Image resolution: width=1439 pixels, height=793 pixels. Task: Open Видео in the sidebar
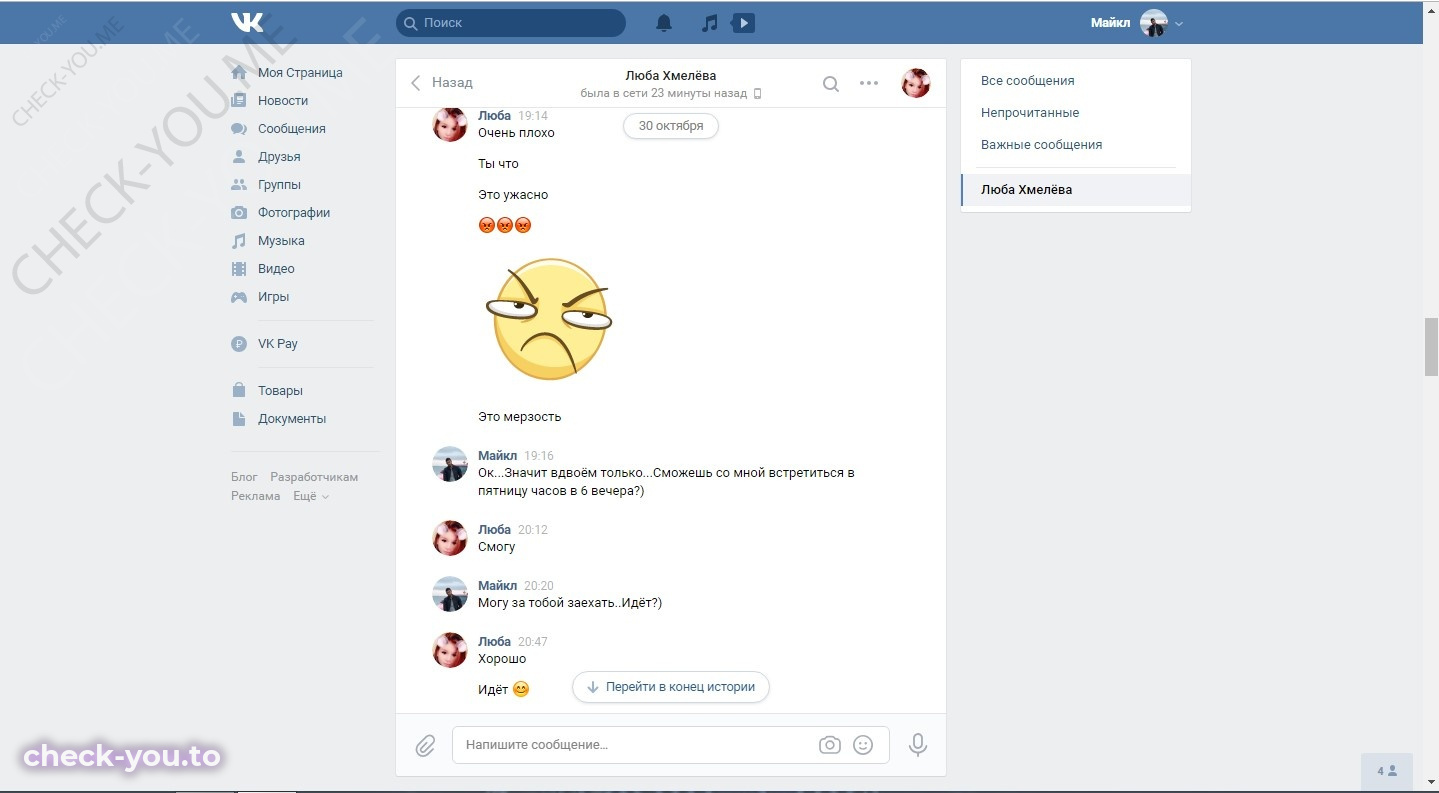[x=276, y=269]
